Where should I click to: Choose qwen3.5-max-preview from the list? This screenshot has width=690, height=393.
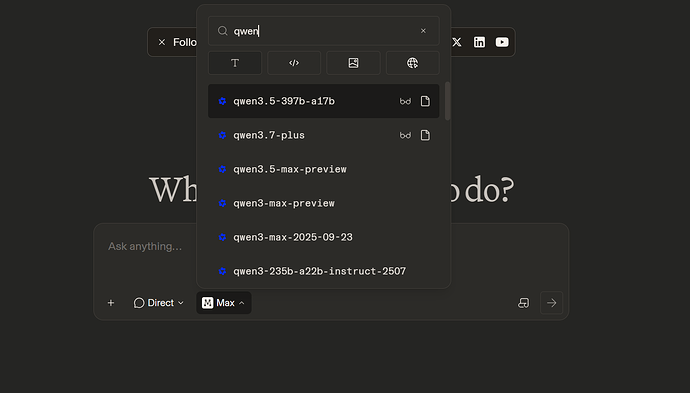pos(323,169)
